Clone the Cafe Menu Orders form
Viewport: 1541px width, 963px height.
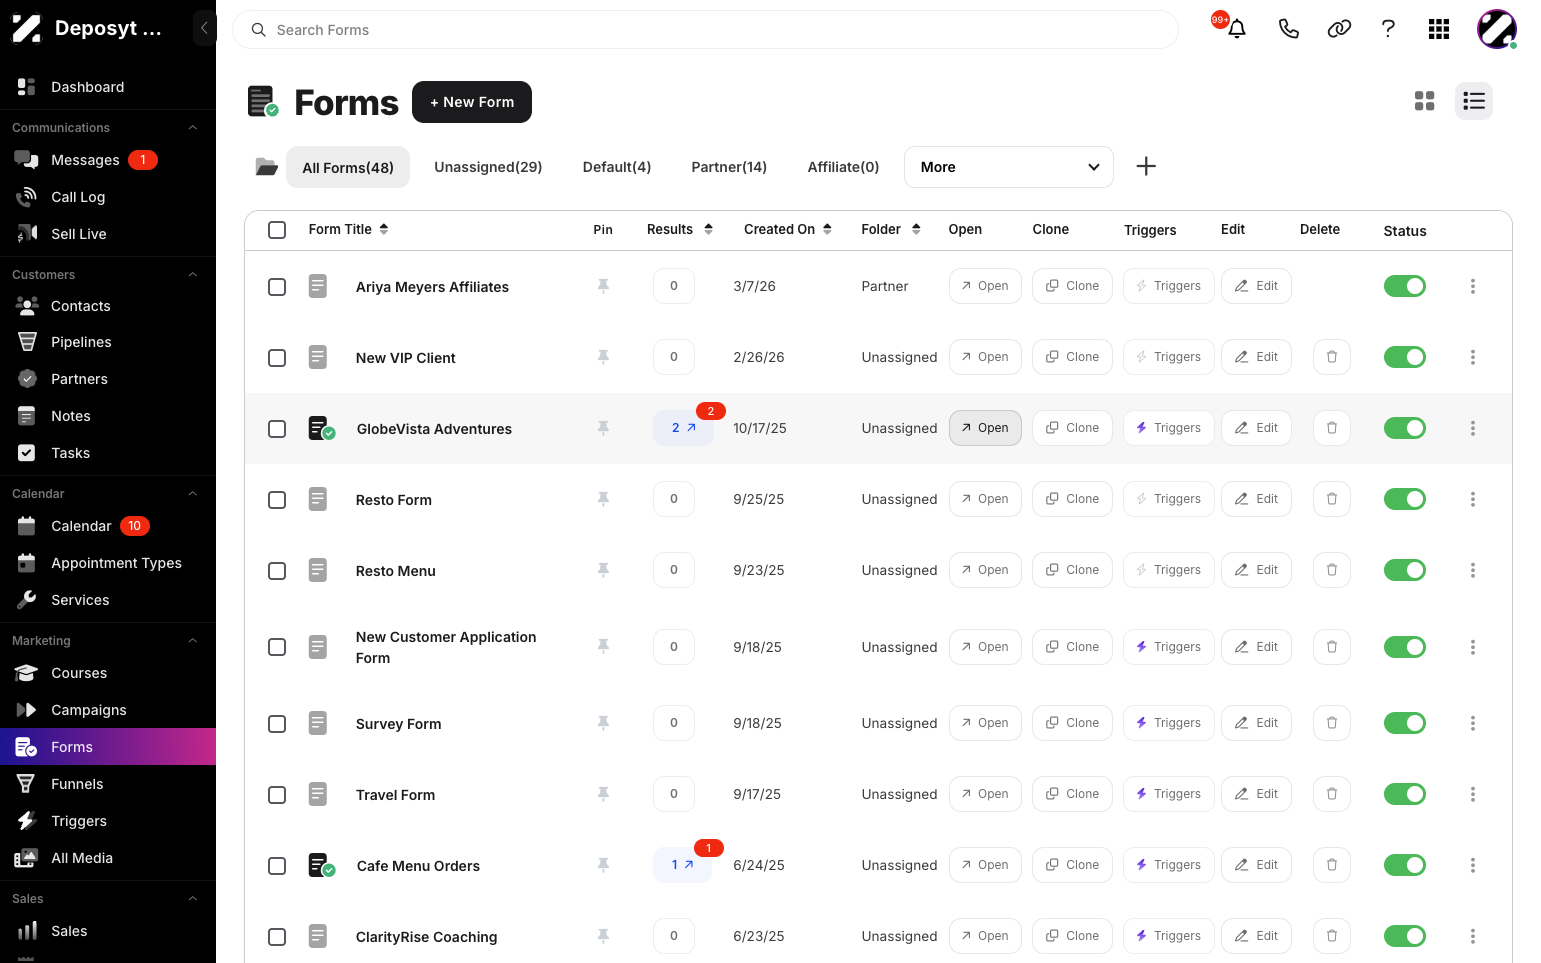tap(1072, 865)
